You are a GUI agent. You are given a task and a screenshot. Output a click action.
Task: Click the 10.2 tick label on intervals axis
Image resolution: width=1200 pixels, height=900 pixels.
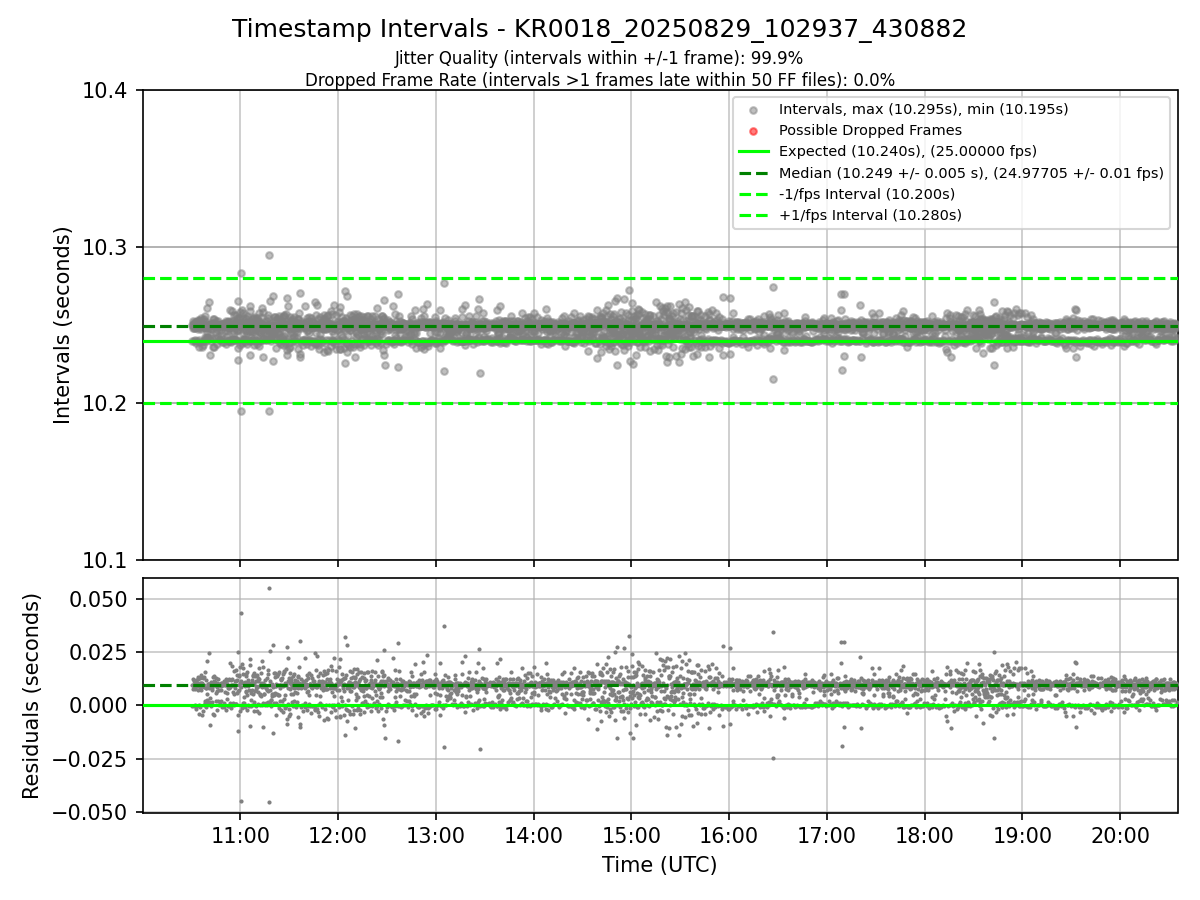point(105,404)
